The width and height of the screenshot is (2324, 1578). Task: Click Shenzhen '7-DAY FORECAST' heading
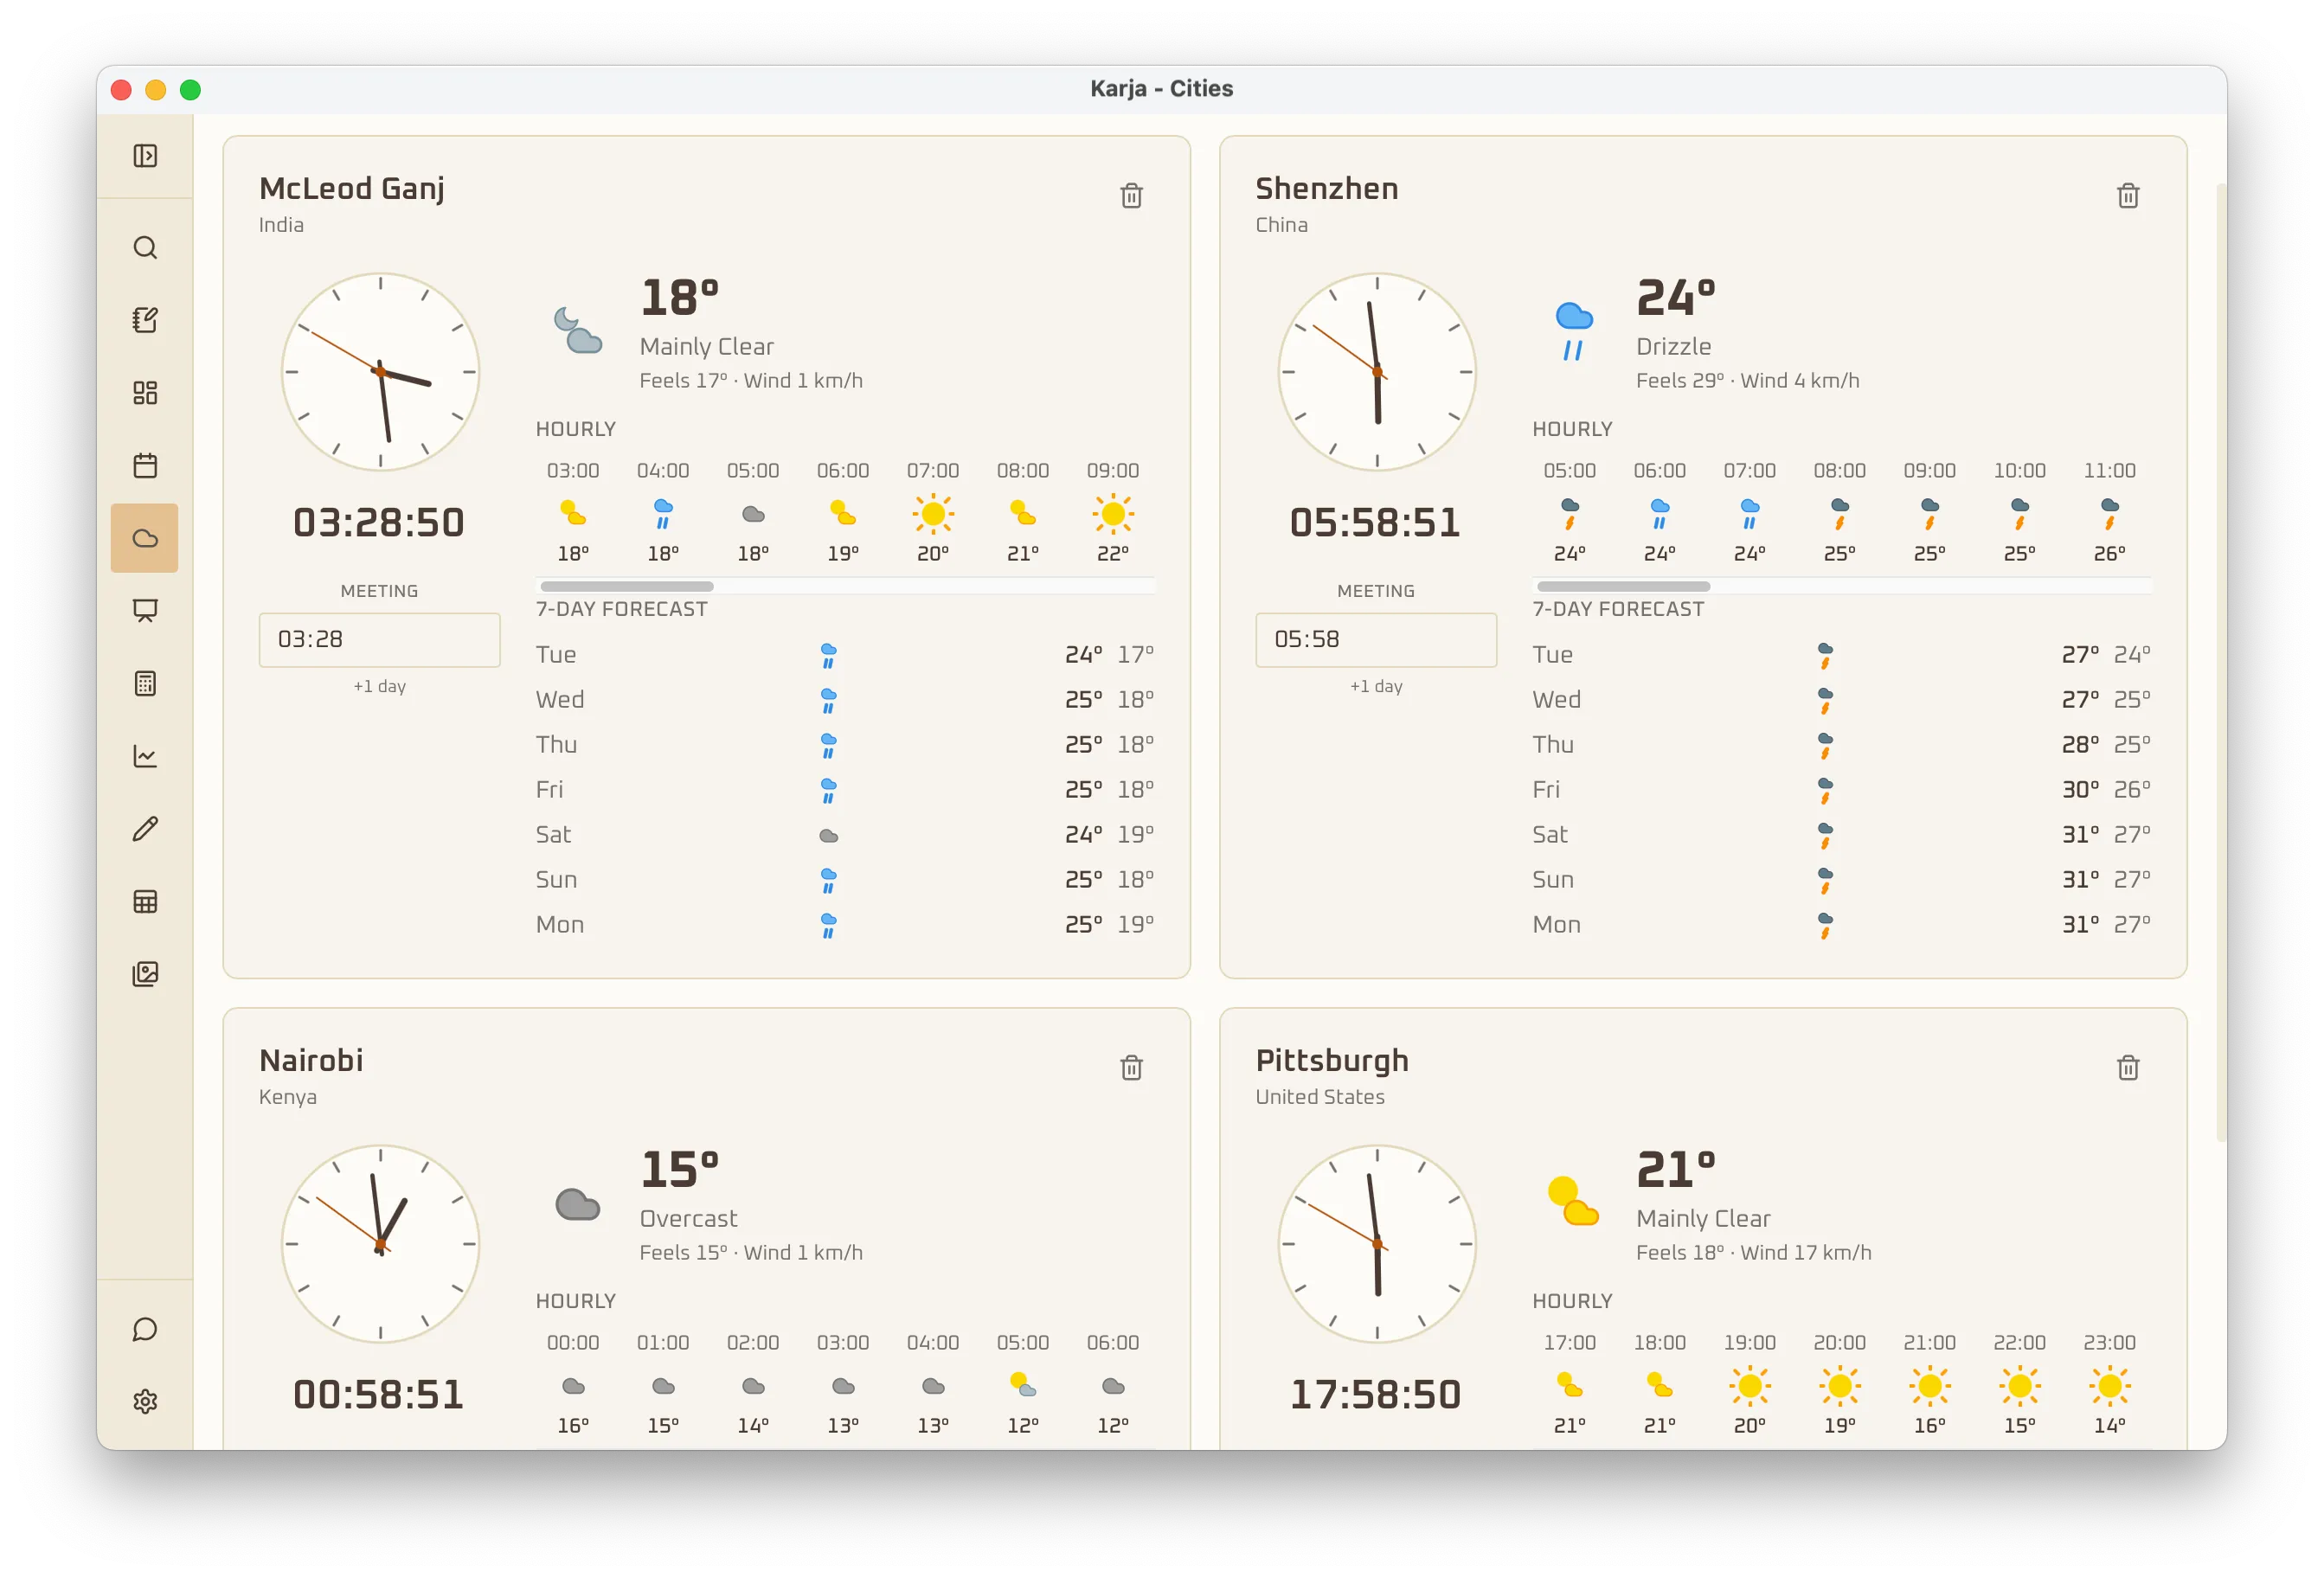click(1618, 609)
